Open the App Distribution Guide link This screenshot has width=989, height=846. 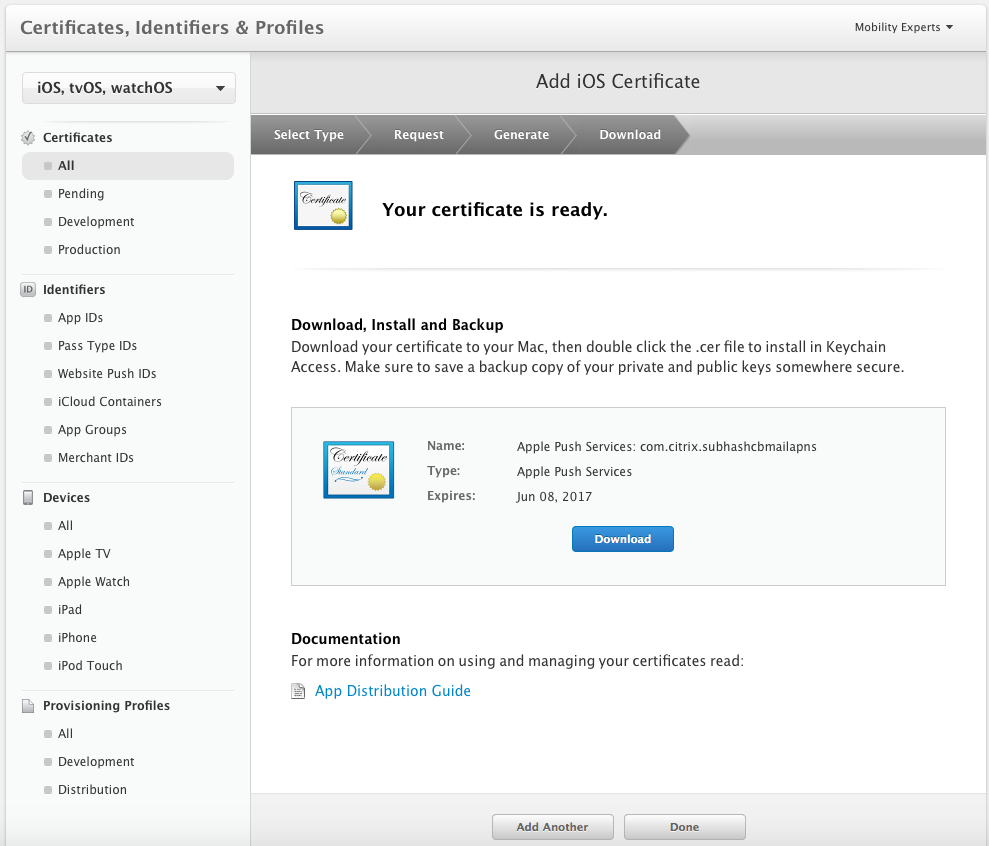392,691
